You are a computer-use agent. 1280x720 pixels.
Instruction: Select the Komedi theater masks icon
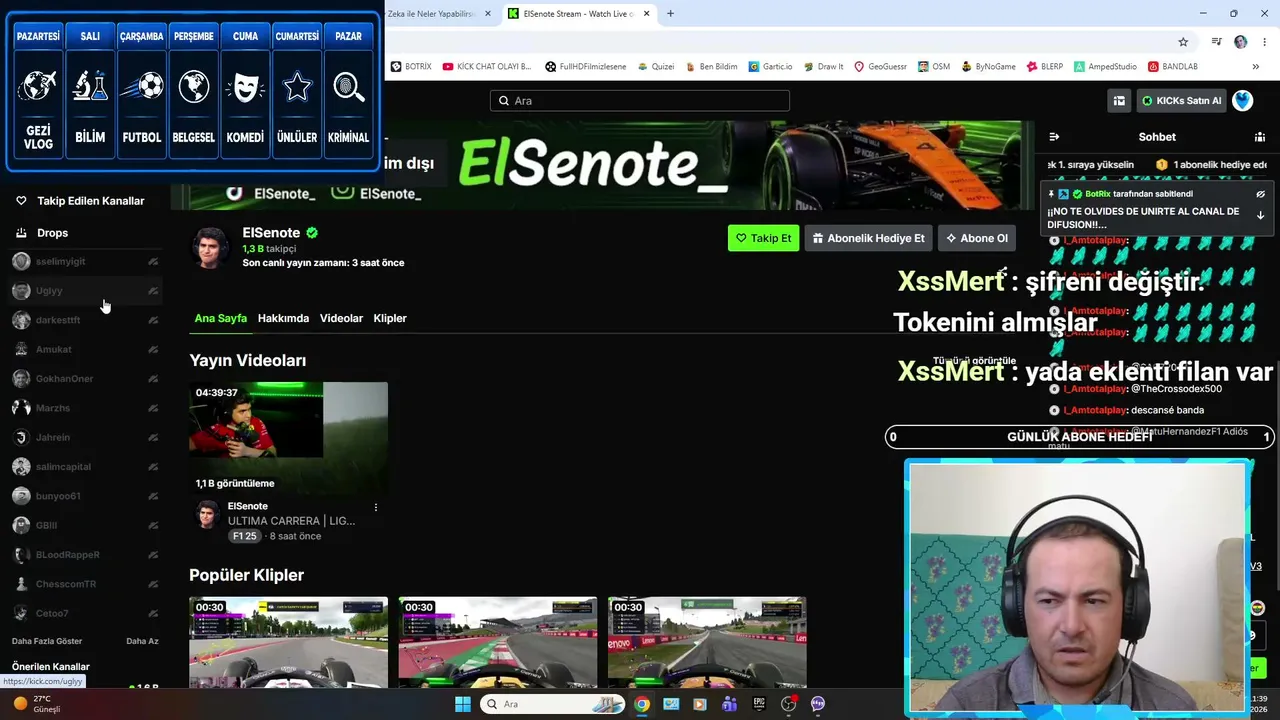[245, 87]
